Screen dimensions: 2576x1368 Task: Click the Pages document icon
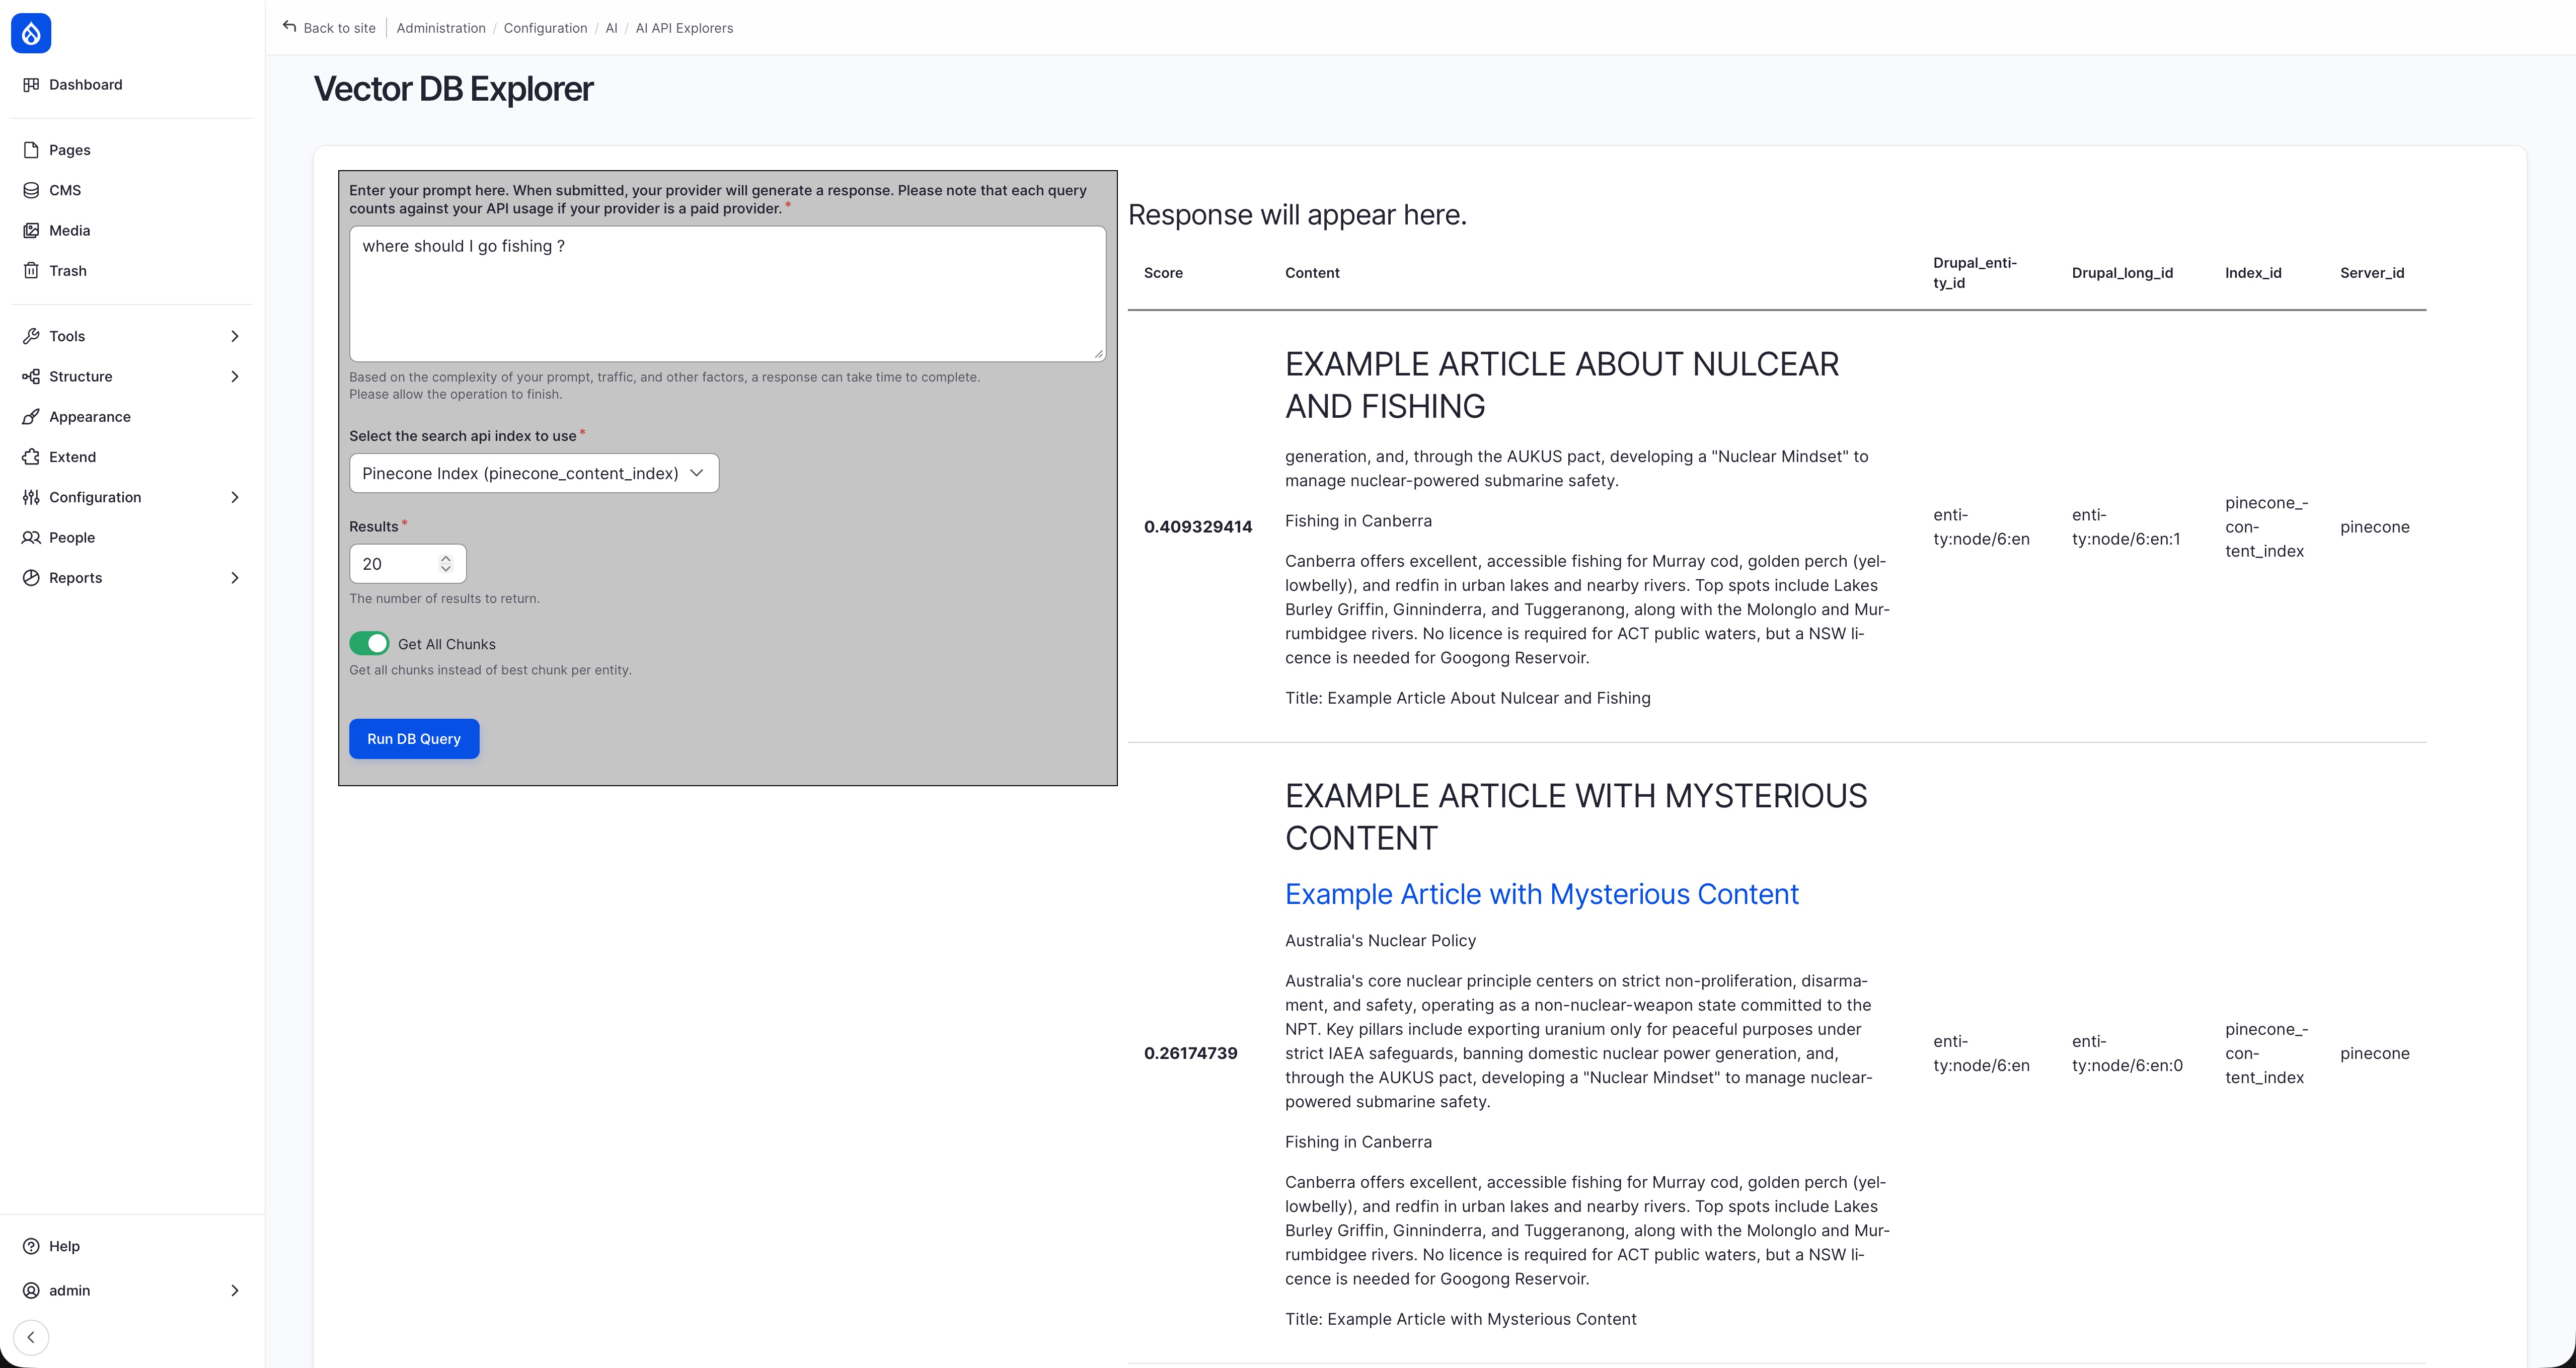[31, 150]
